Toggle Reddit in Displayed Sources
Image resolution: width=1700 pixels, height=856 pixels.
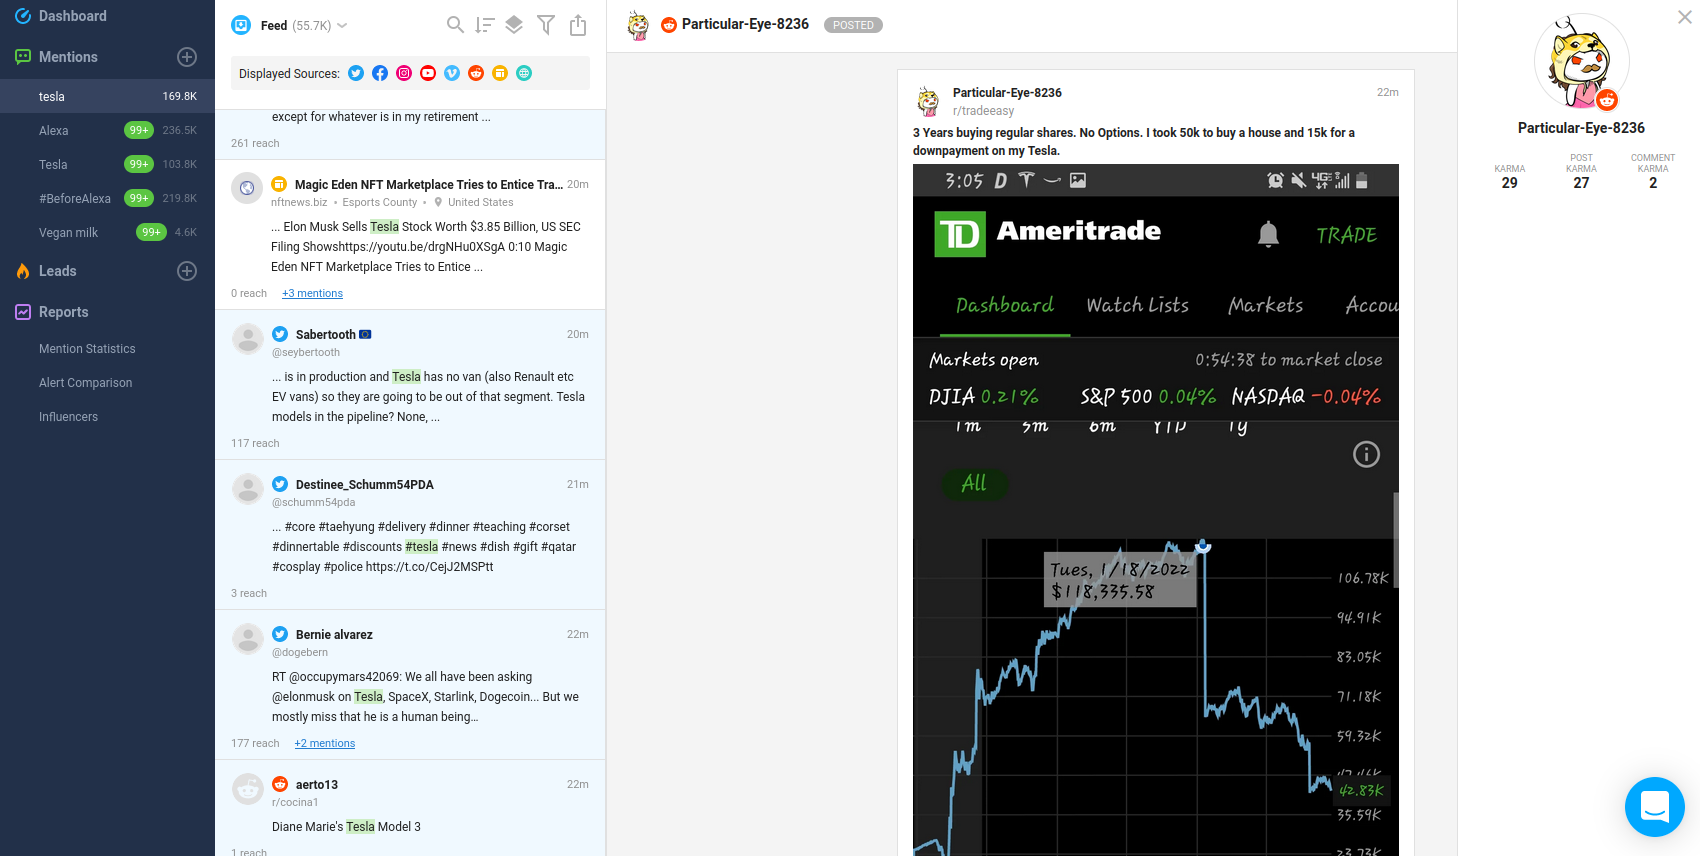[x=476, y=73]
